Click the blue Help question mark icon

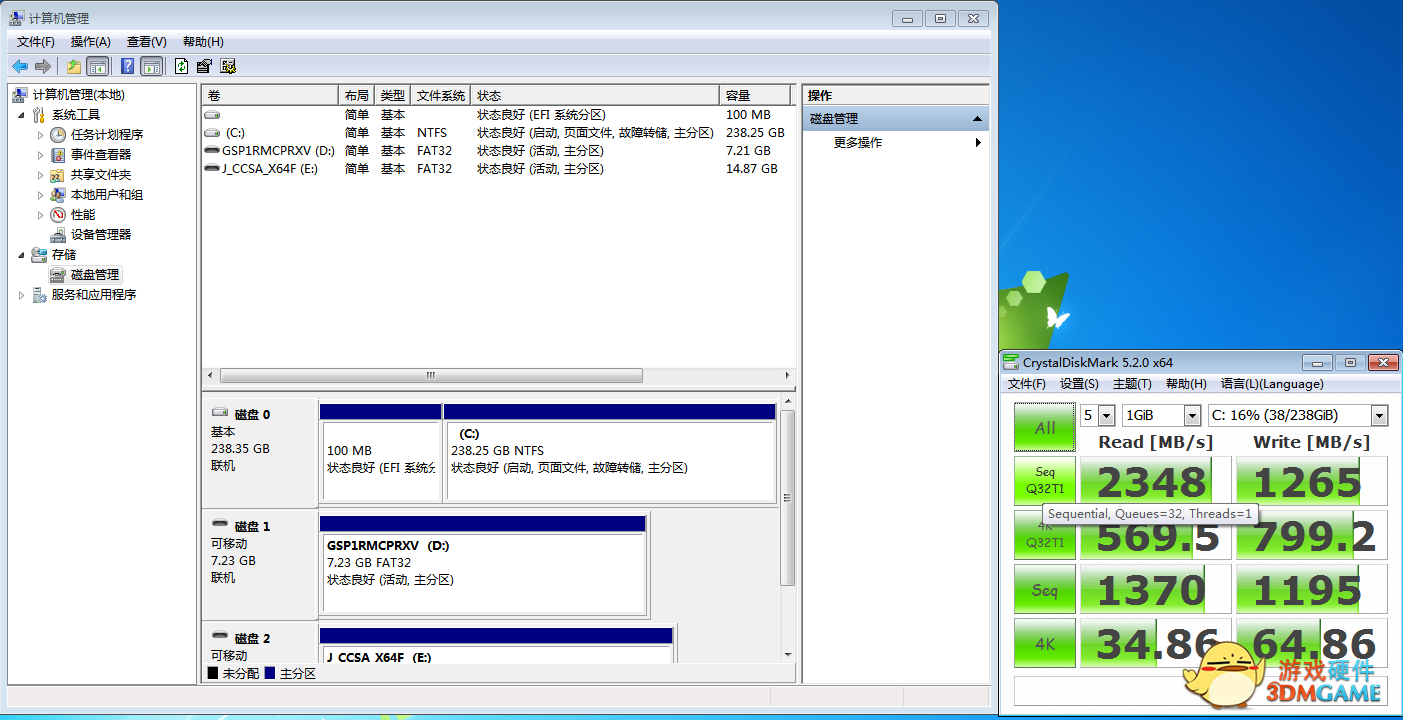pyautogui.click(x=127, y=67)
